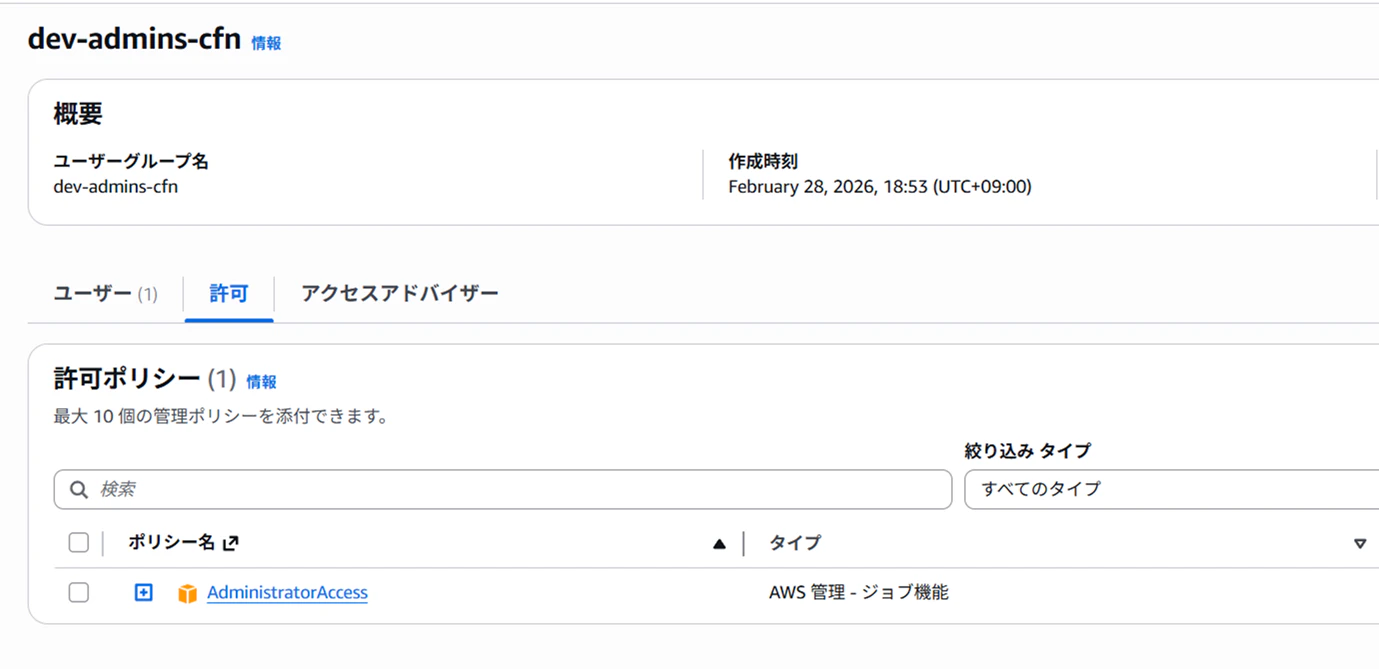The height and width of the screenshot is (669, 1379).
Task: Click the ポリシー名 column header
Action: [171, 543]
